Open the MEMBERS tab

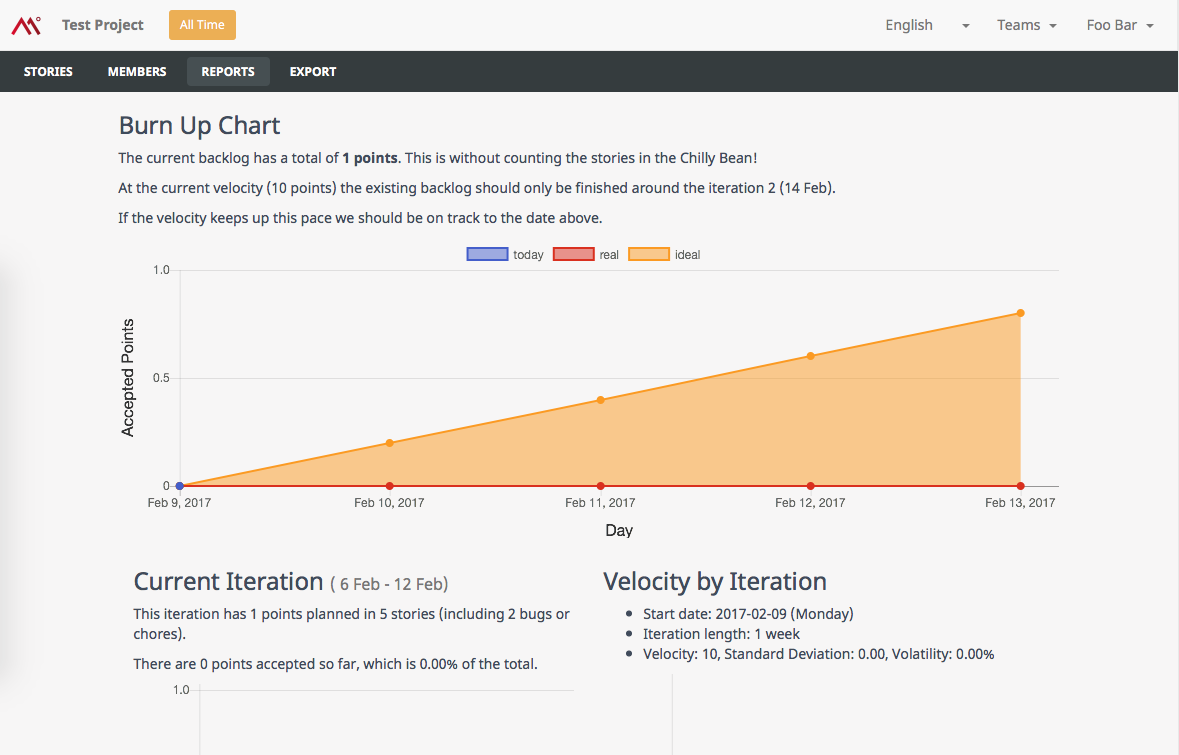pos(136,71)
